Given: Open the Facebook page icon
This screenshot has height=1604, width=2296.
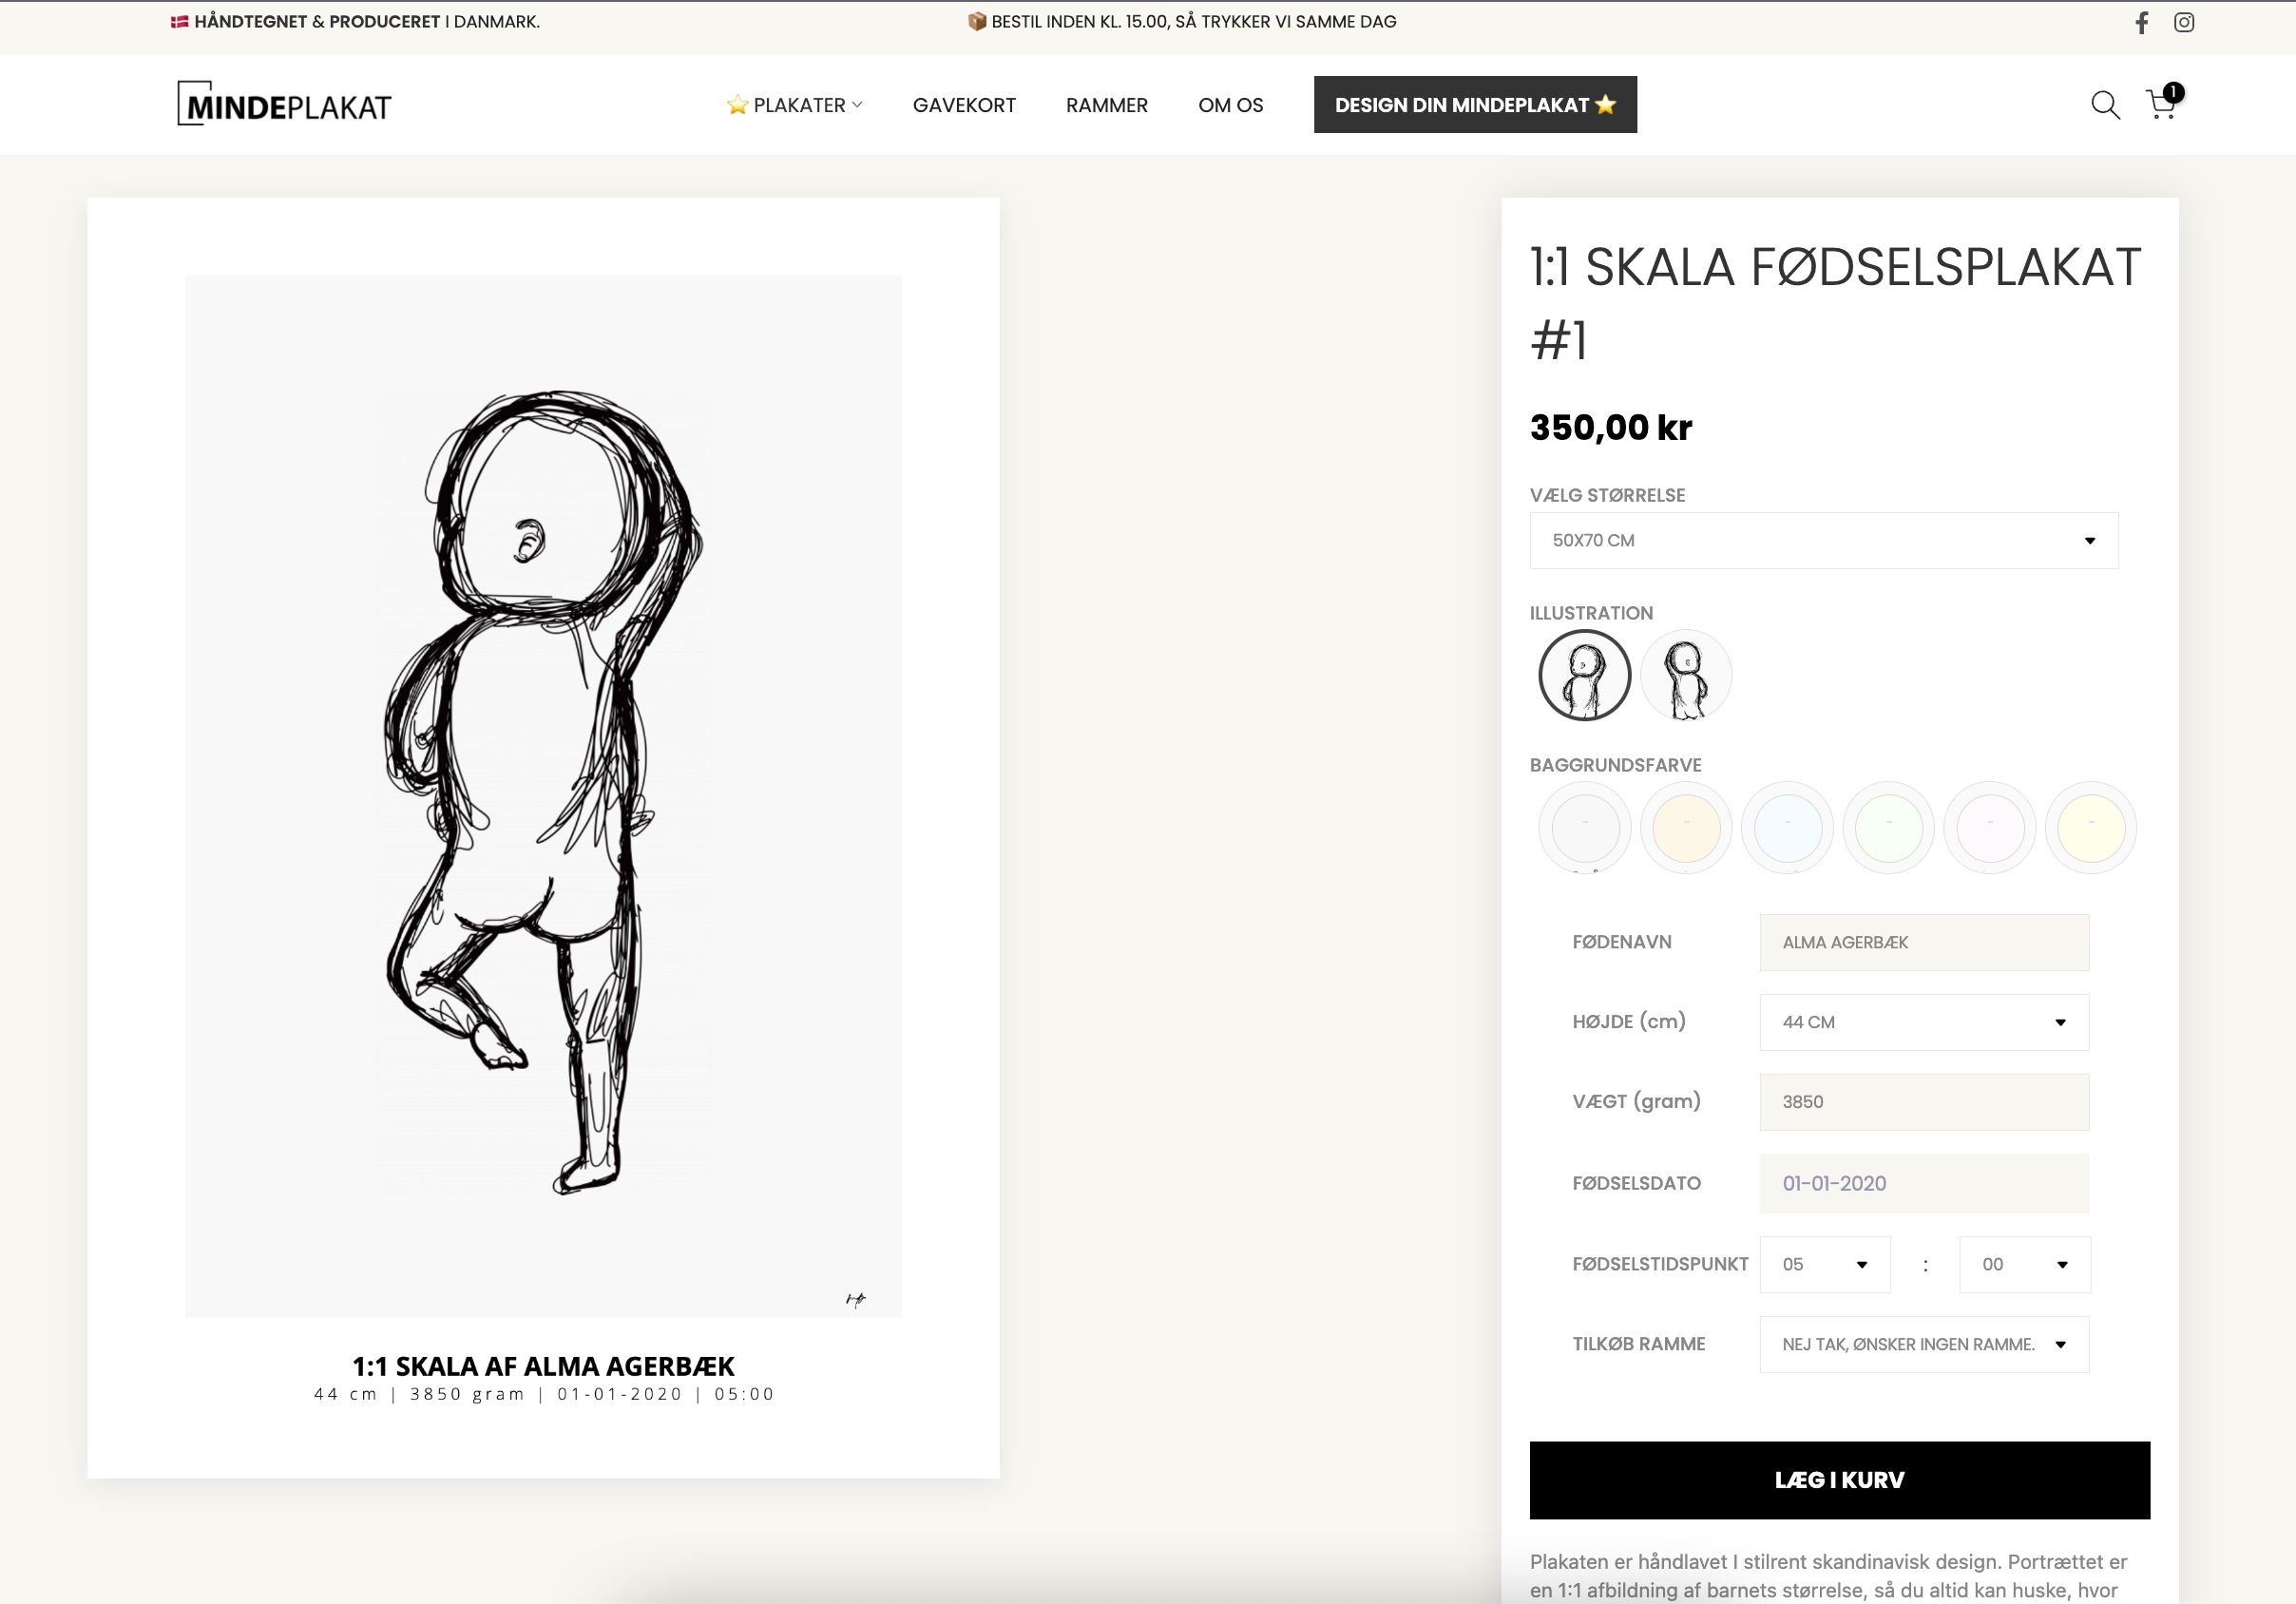Looking at the screenshot, I should 2141,22.
